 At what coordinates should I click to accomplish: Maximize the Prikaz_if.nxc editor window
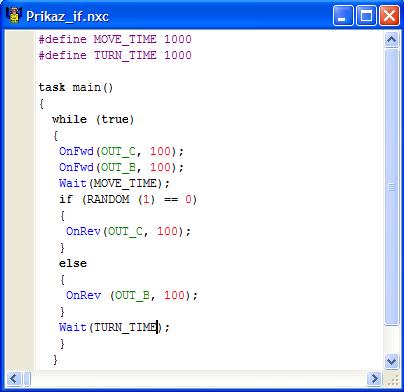tap(366, 16)
